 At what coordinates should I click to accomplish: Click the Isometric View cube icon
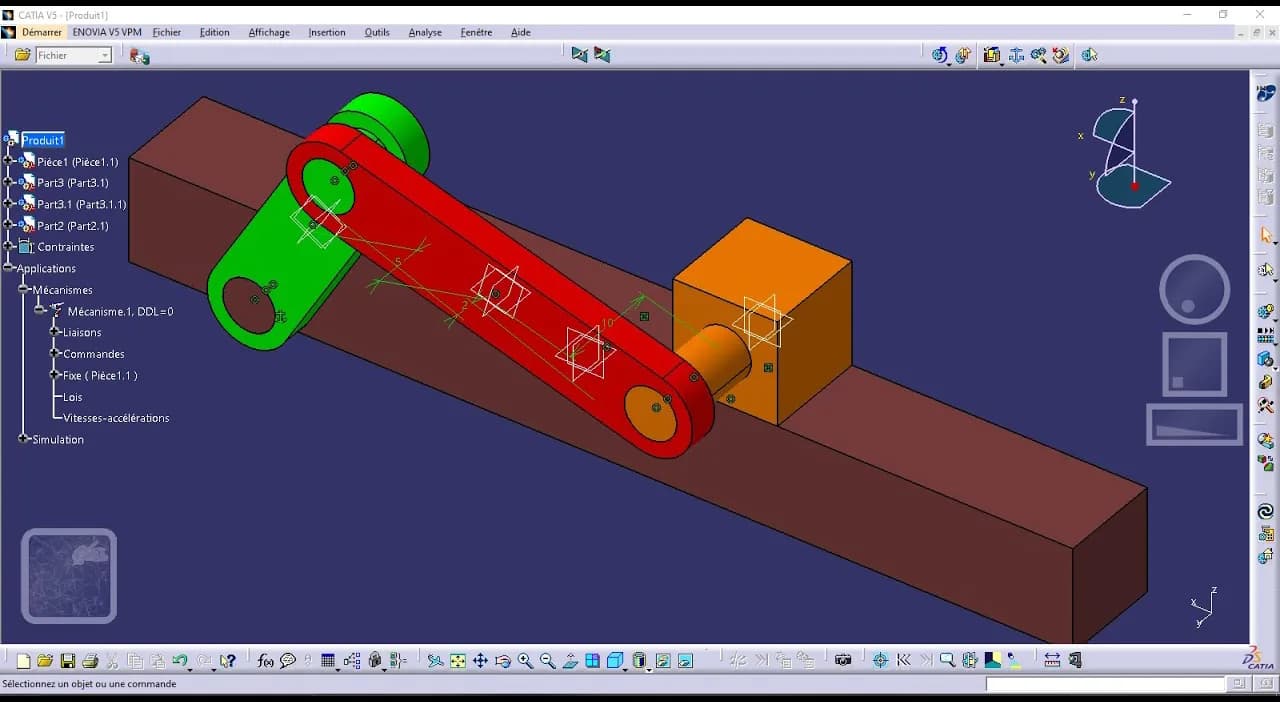[x=615, y=661]
